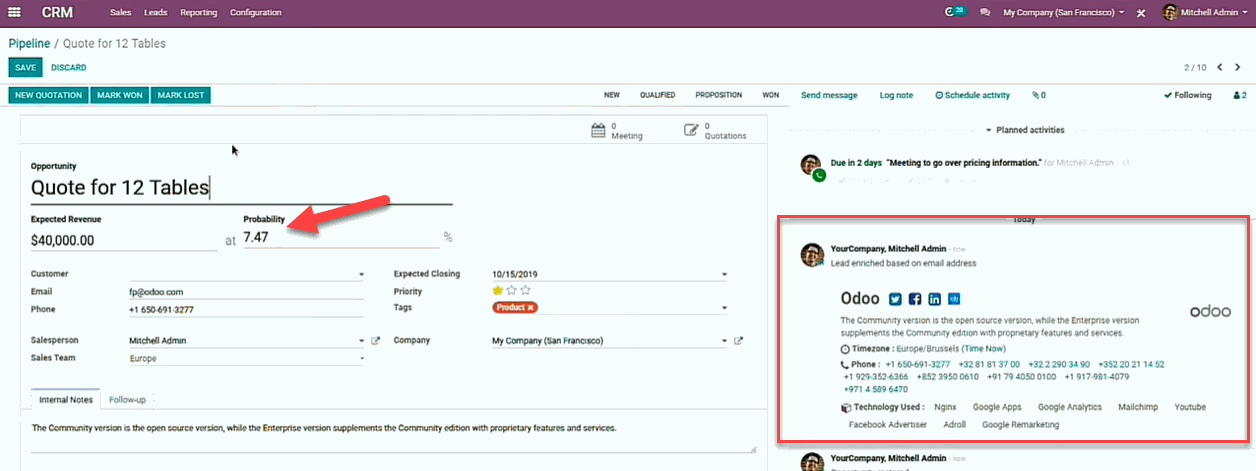1256x471 pixels.
Task: Set priority to two stars
Action: 511,291
